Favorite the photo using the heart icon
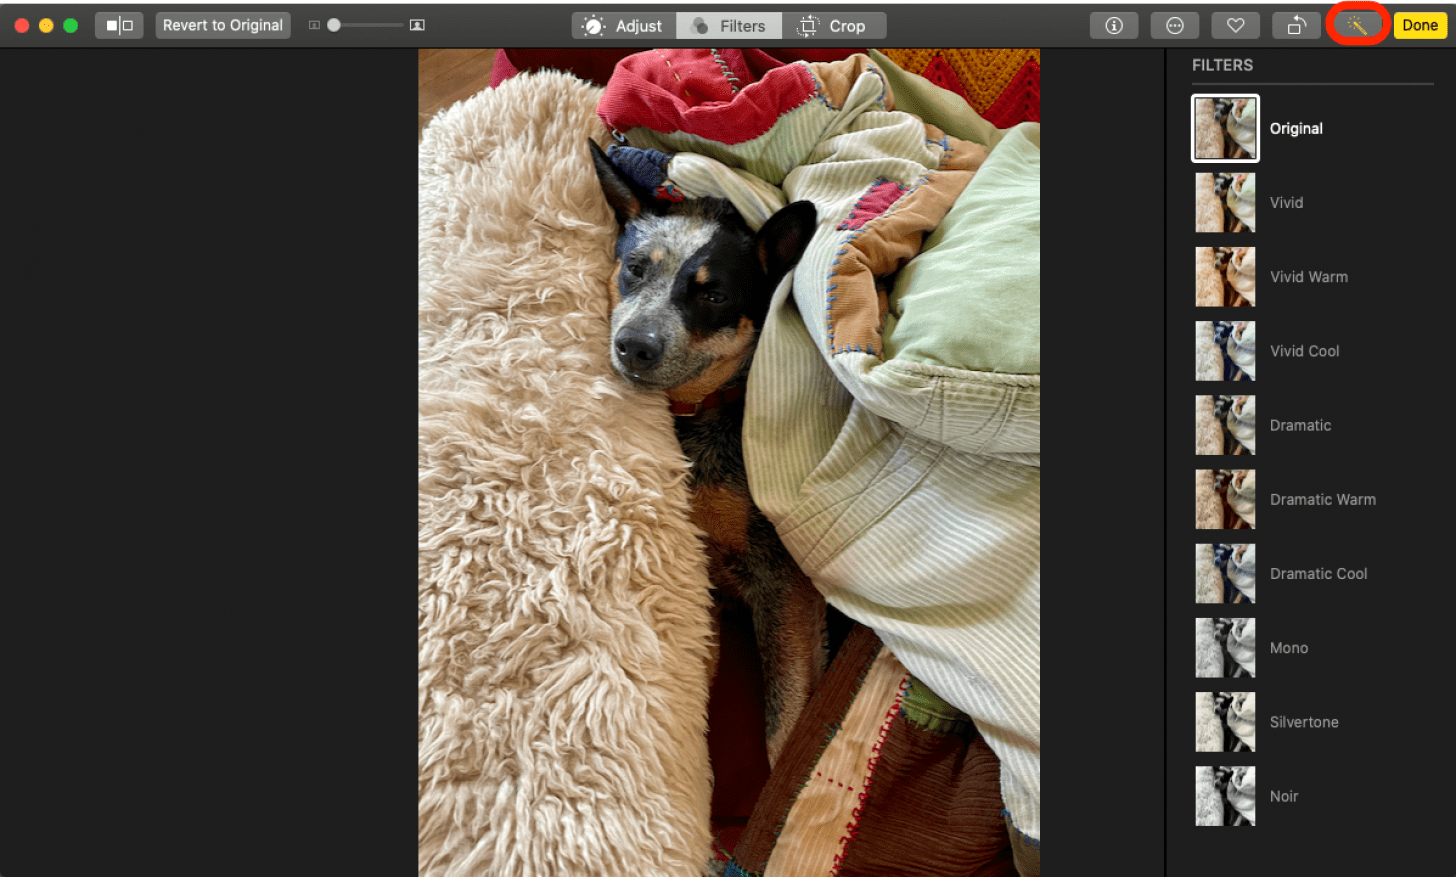The width and height of the screenshot is (1456, 877). tap(1235, 25)
